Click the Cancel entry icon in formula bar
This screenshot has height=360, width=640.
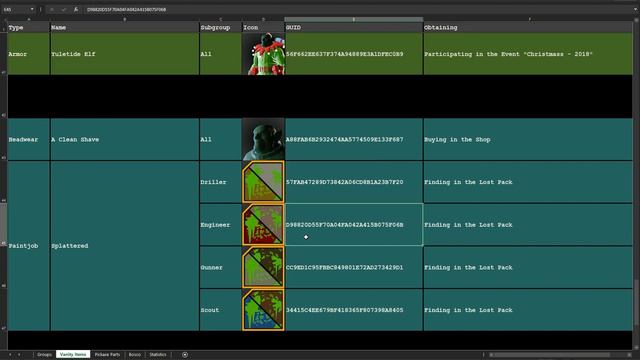(x=52, y=9)
